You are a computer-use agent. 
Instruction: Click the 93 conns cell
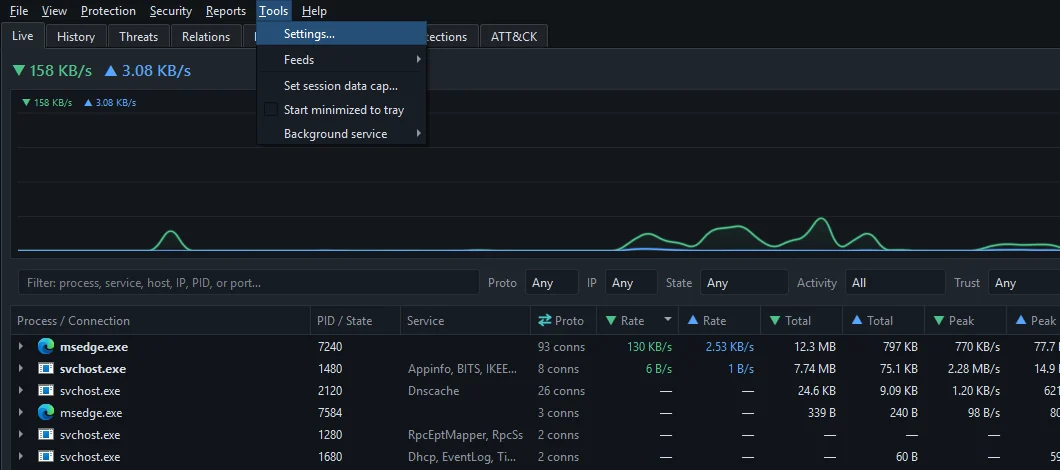pyautogui.click(x=561, y=347)
